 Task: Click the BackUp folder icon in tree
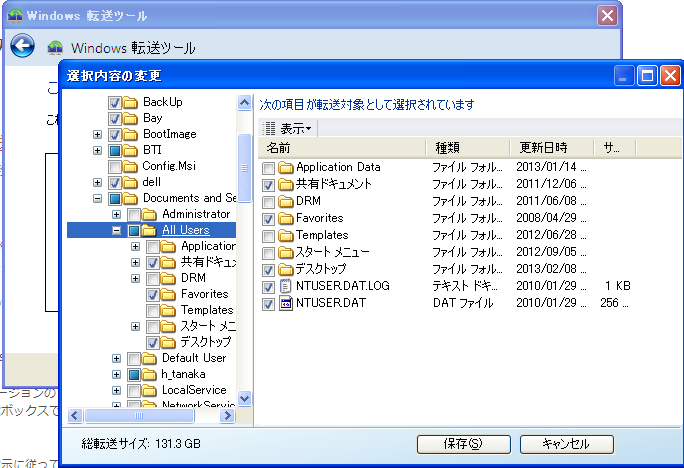pyautogui.click(x=130, y=102)
